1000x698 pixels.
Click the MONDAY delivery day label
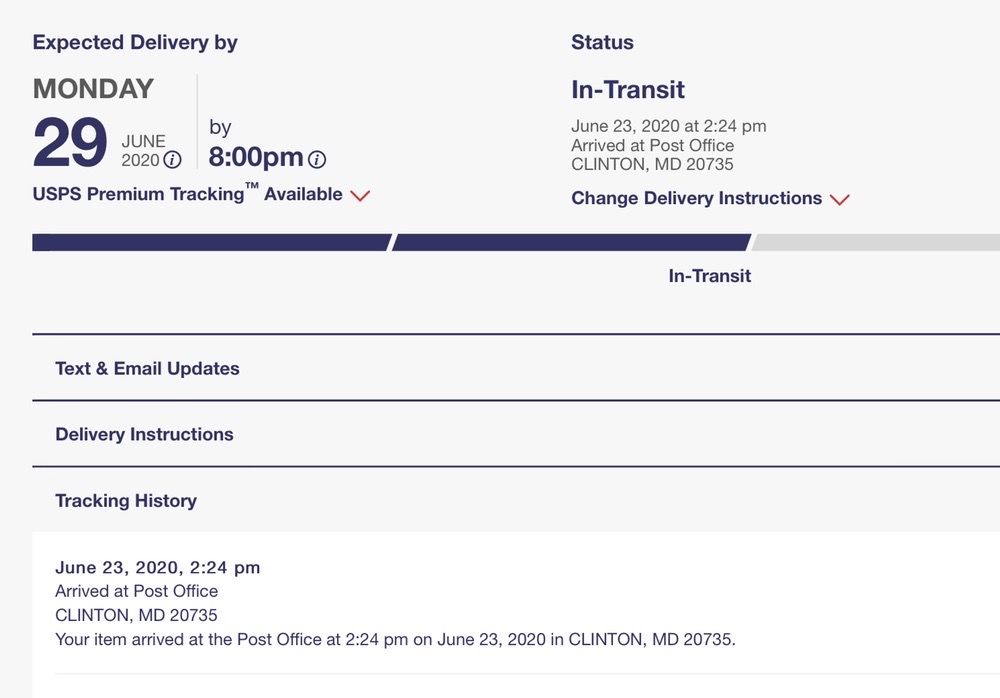93,89
